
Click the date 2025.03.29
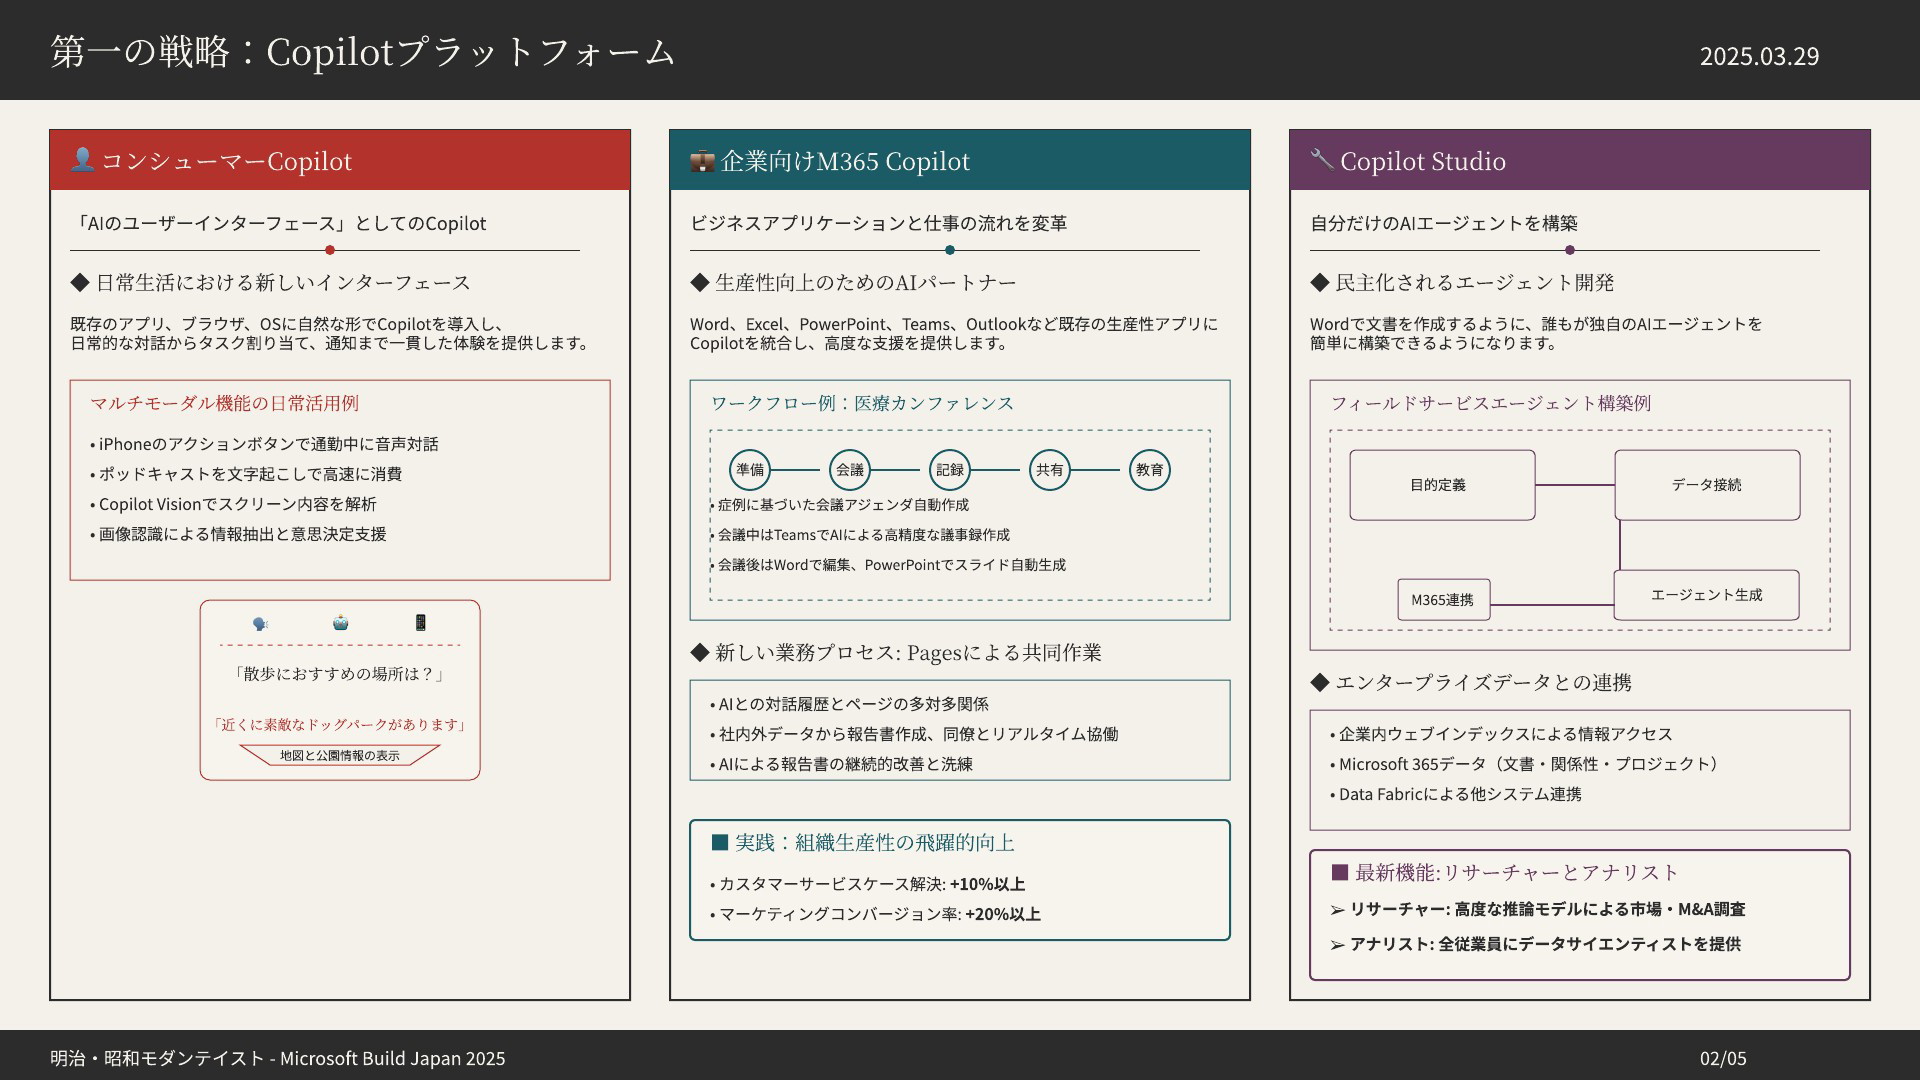[1759, 56]
